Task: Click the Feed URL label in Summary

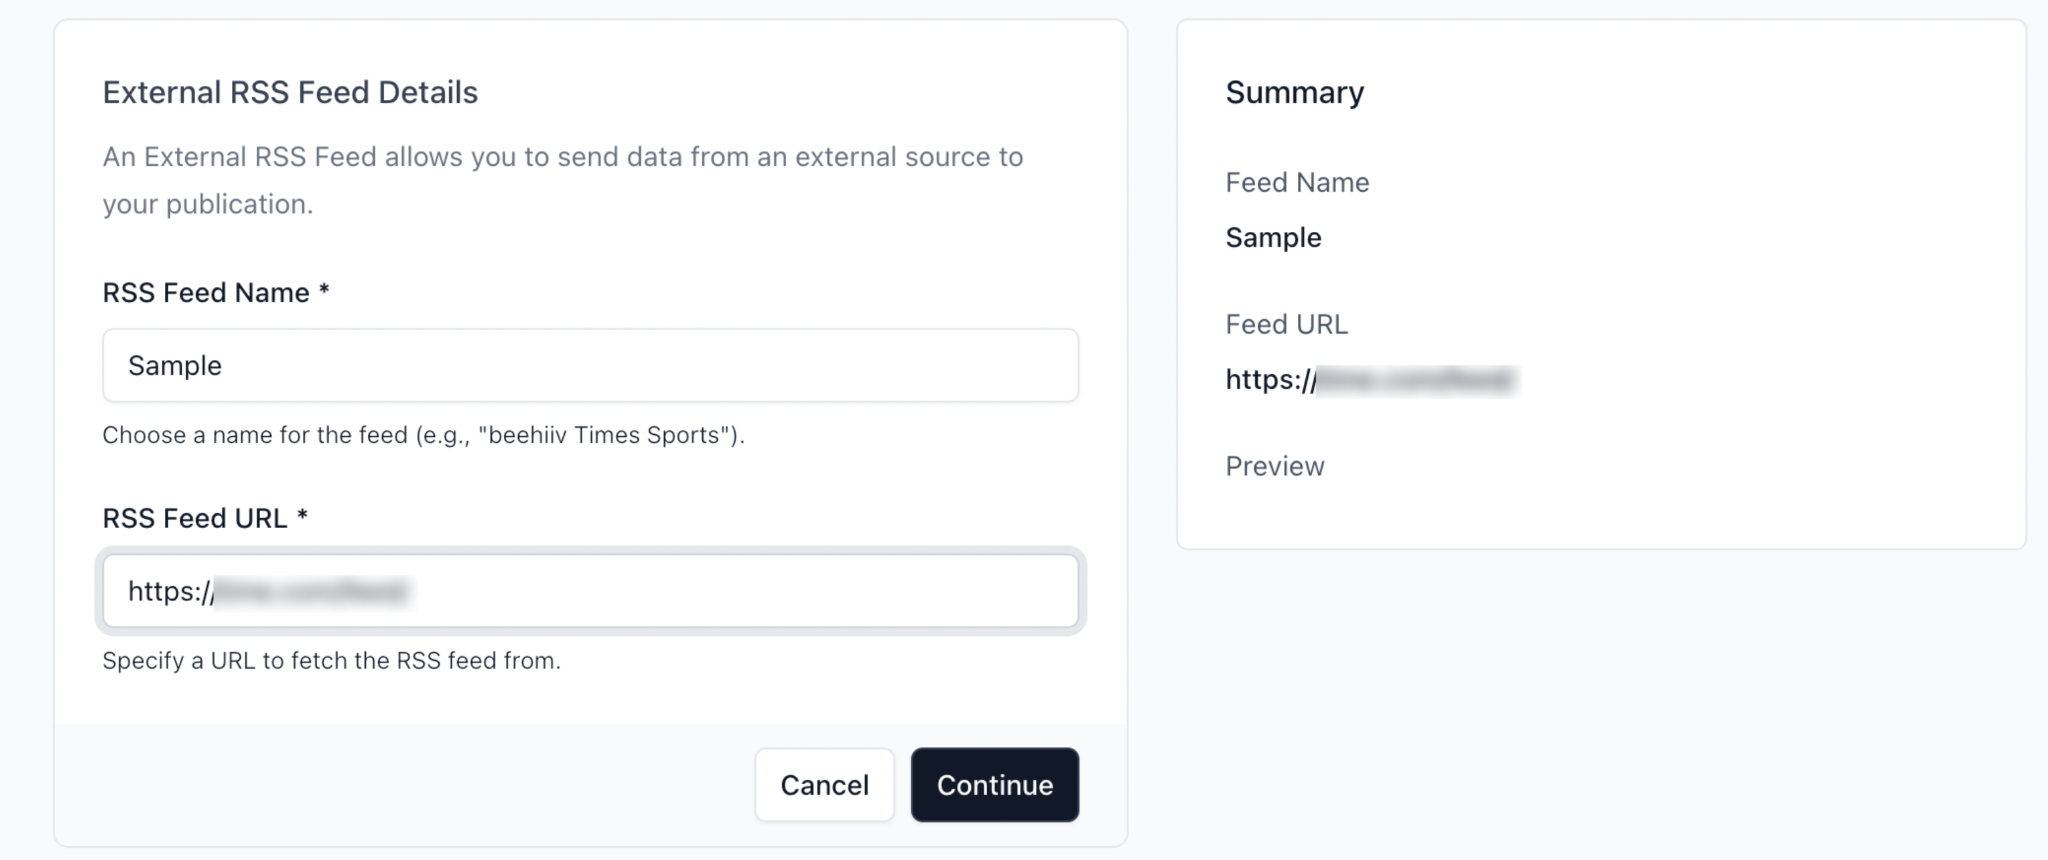Action: [1286, 324]
